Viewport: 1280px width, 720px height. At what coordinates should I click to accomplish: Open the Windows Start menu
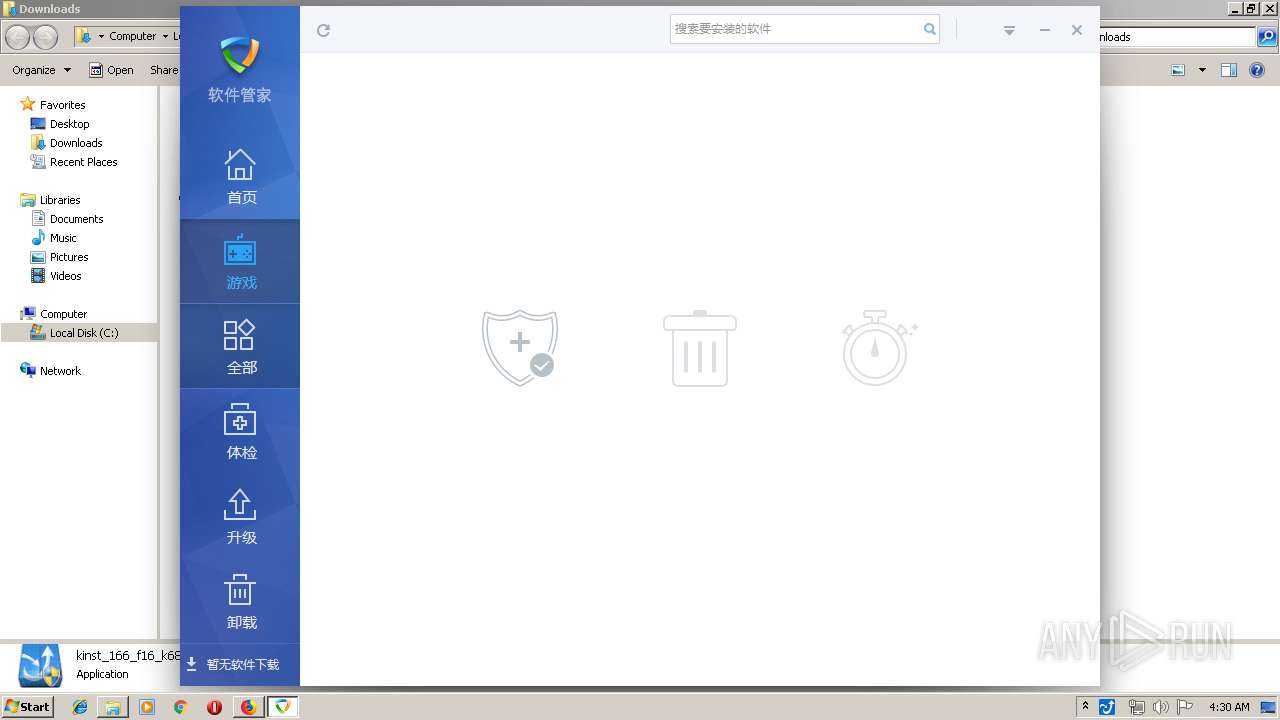28,706
